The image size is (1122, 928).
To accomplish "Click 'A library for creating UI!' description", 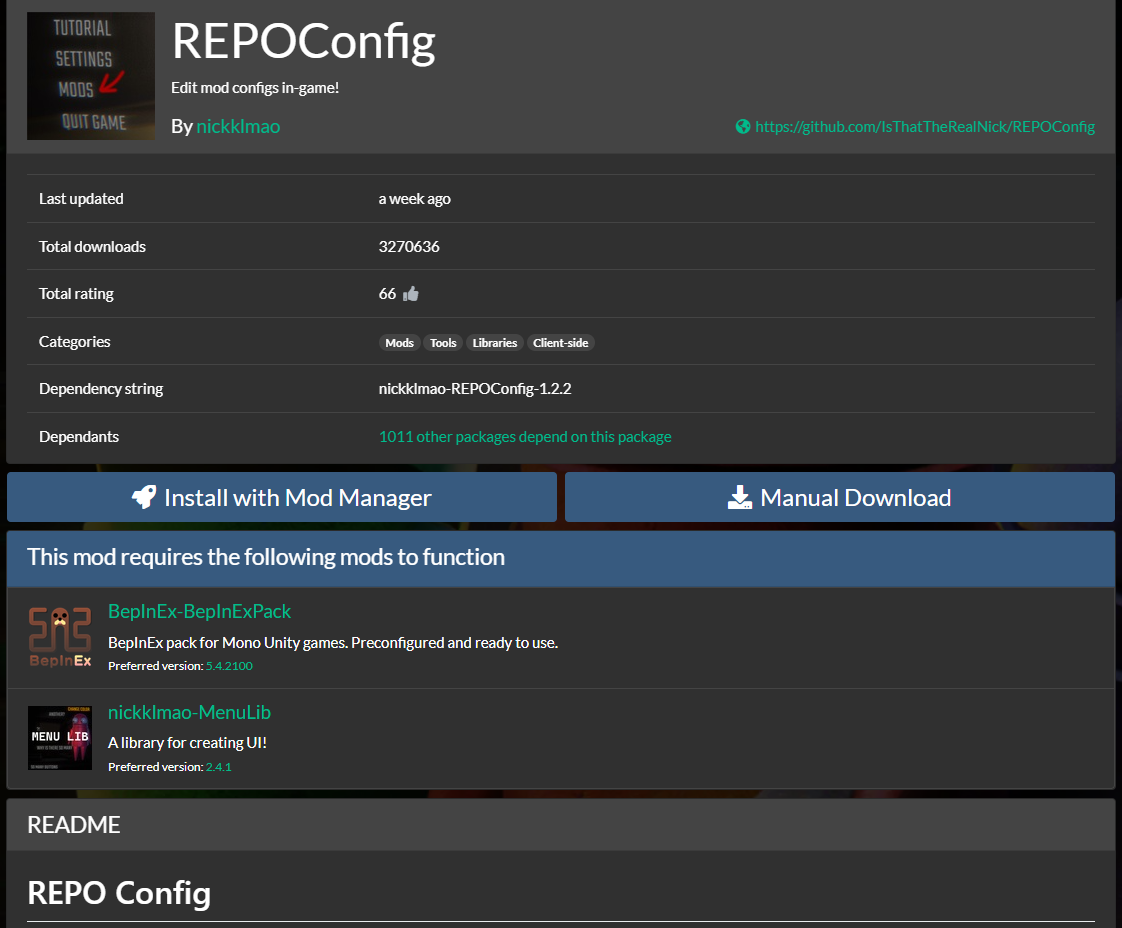I will click(187, 743).
